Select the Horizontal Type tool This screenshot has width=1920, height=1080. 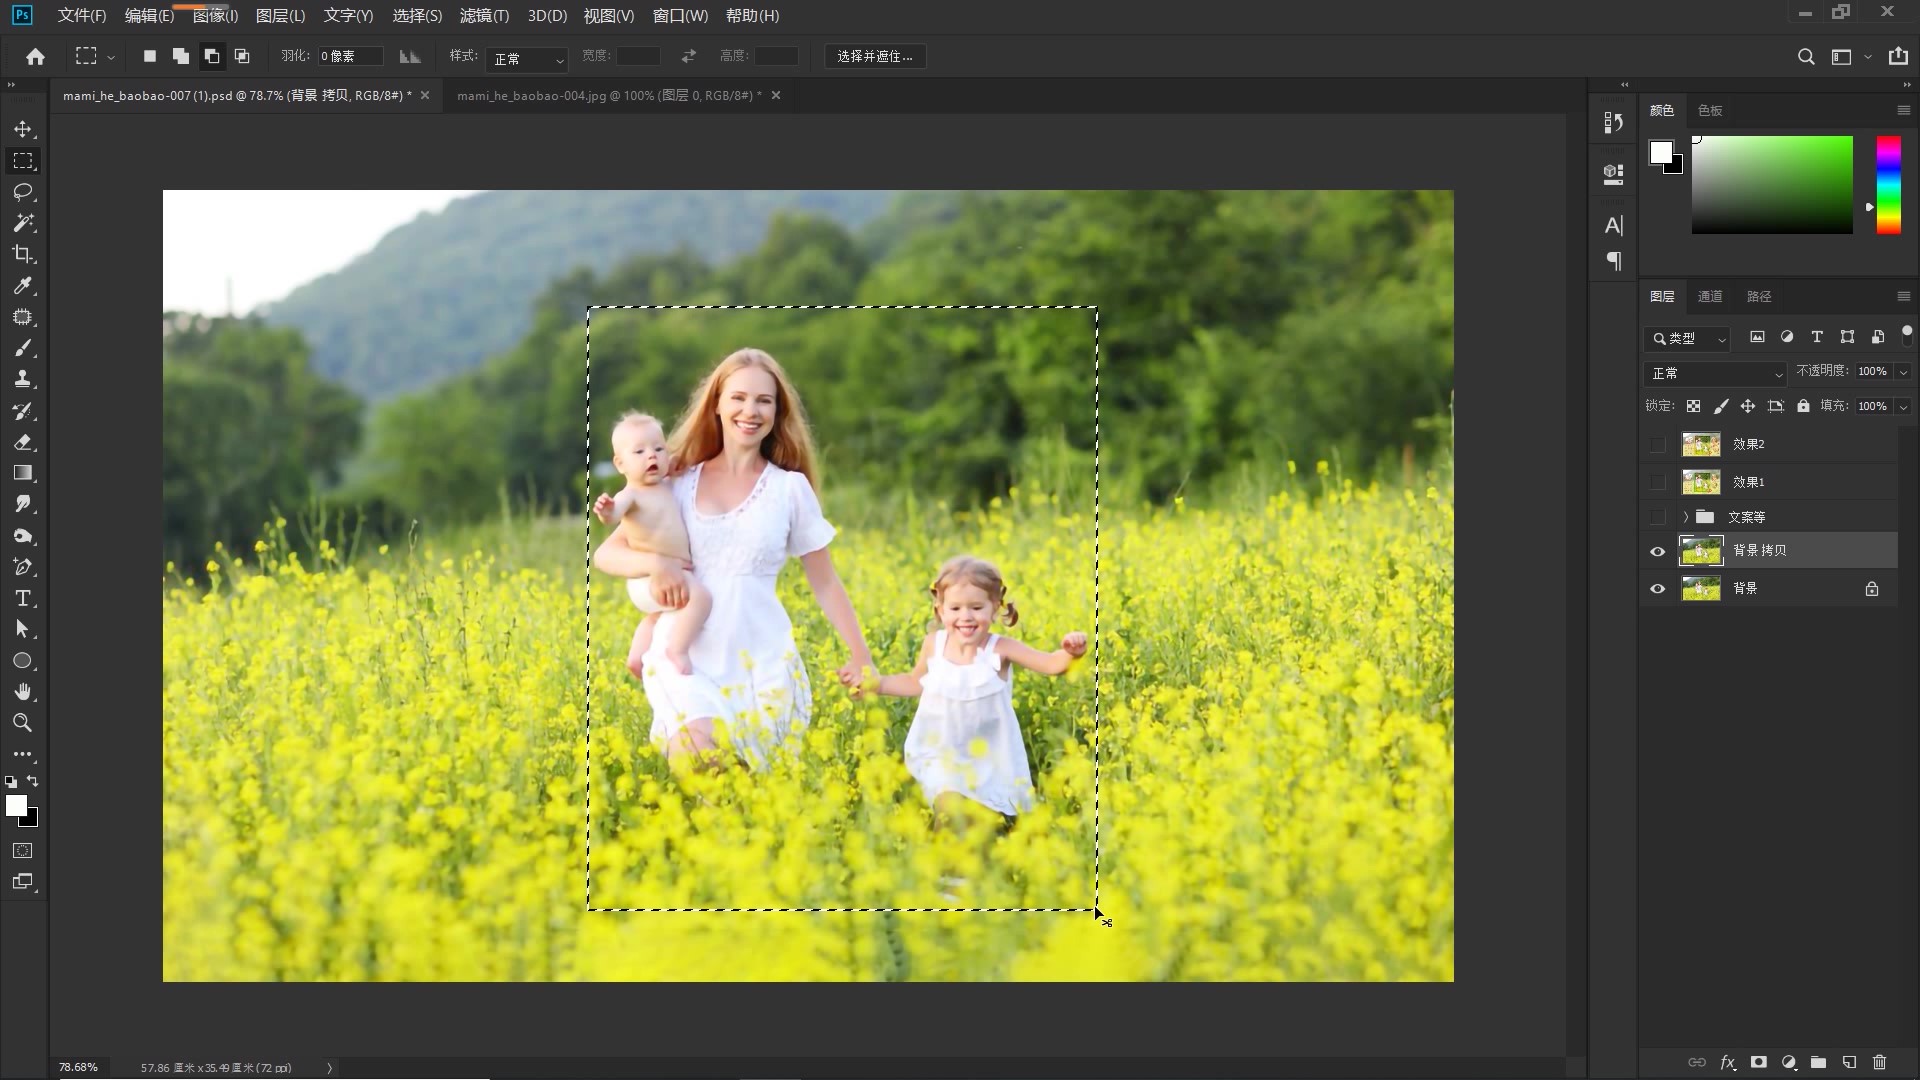pyautogui.click(x=23, y=598)
